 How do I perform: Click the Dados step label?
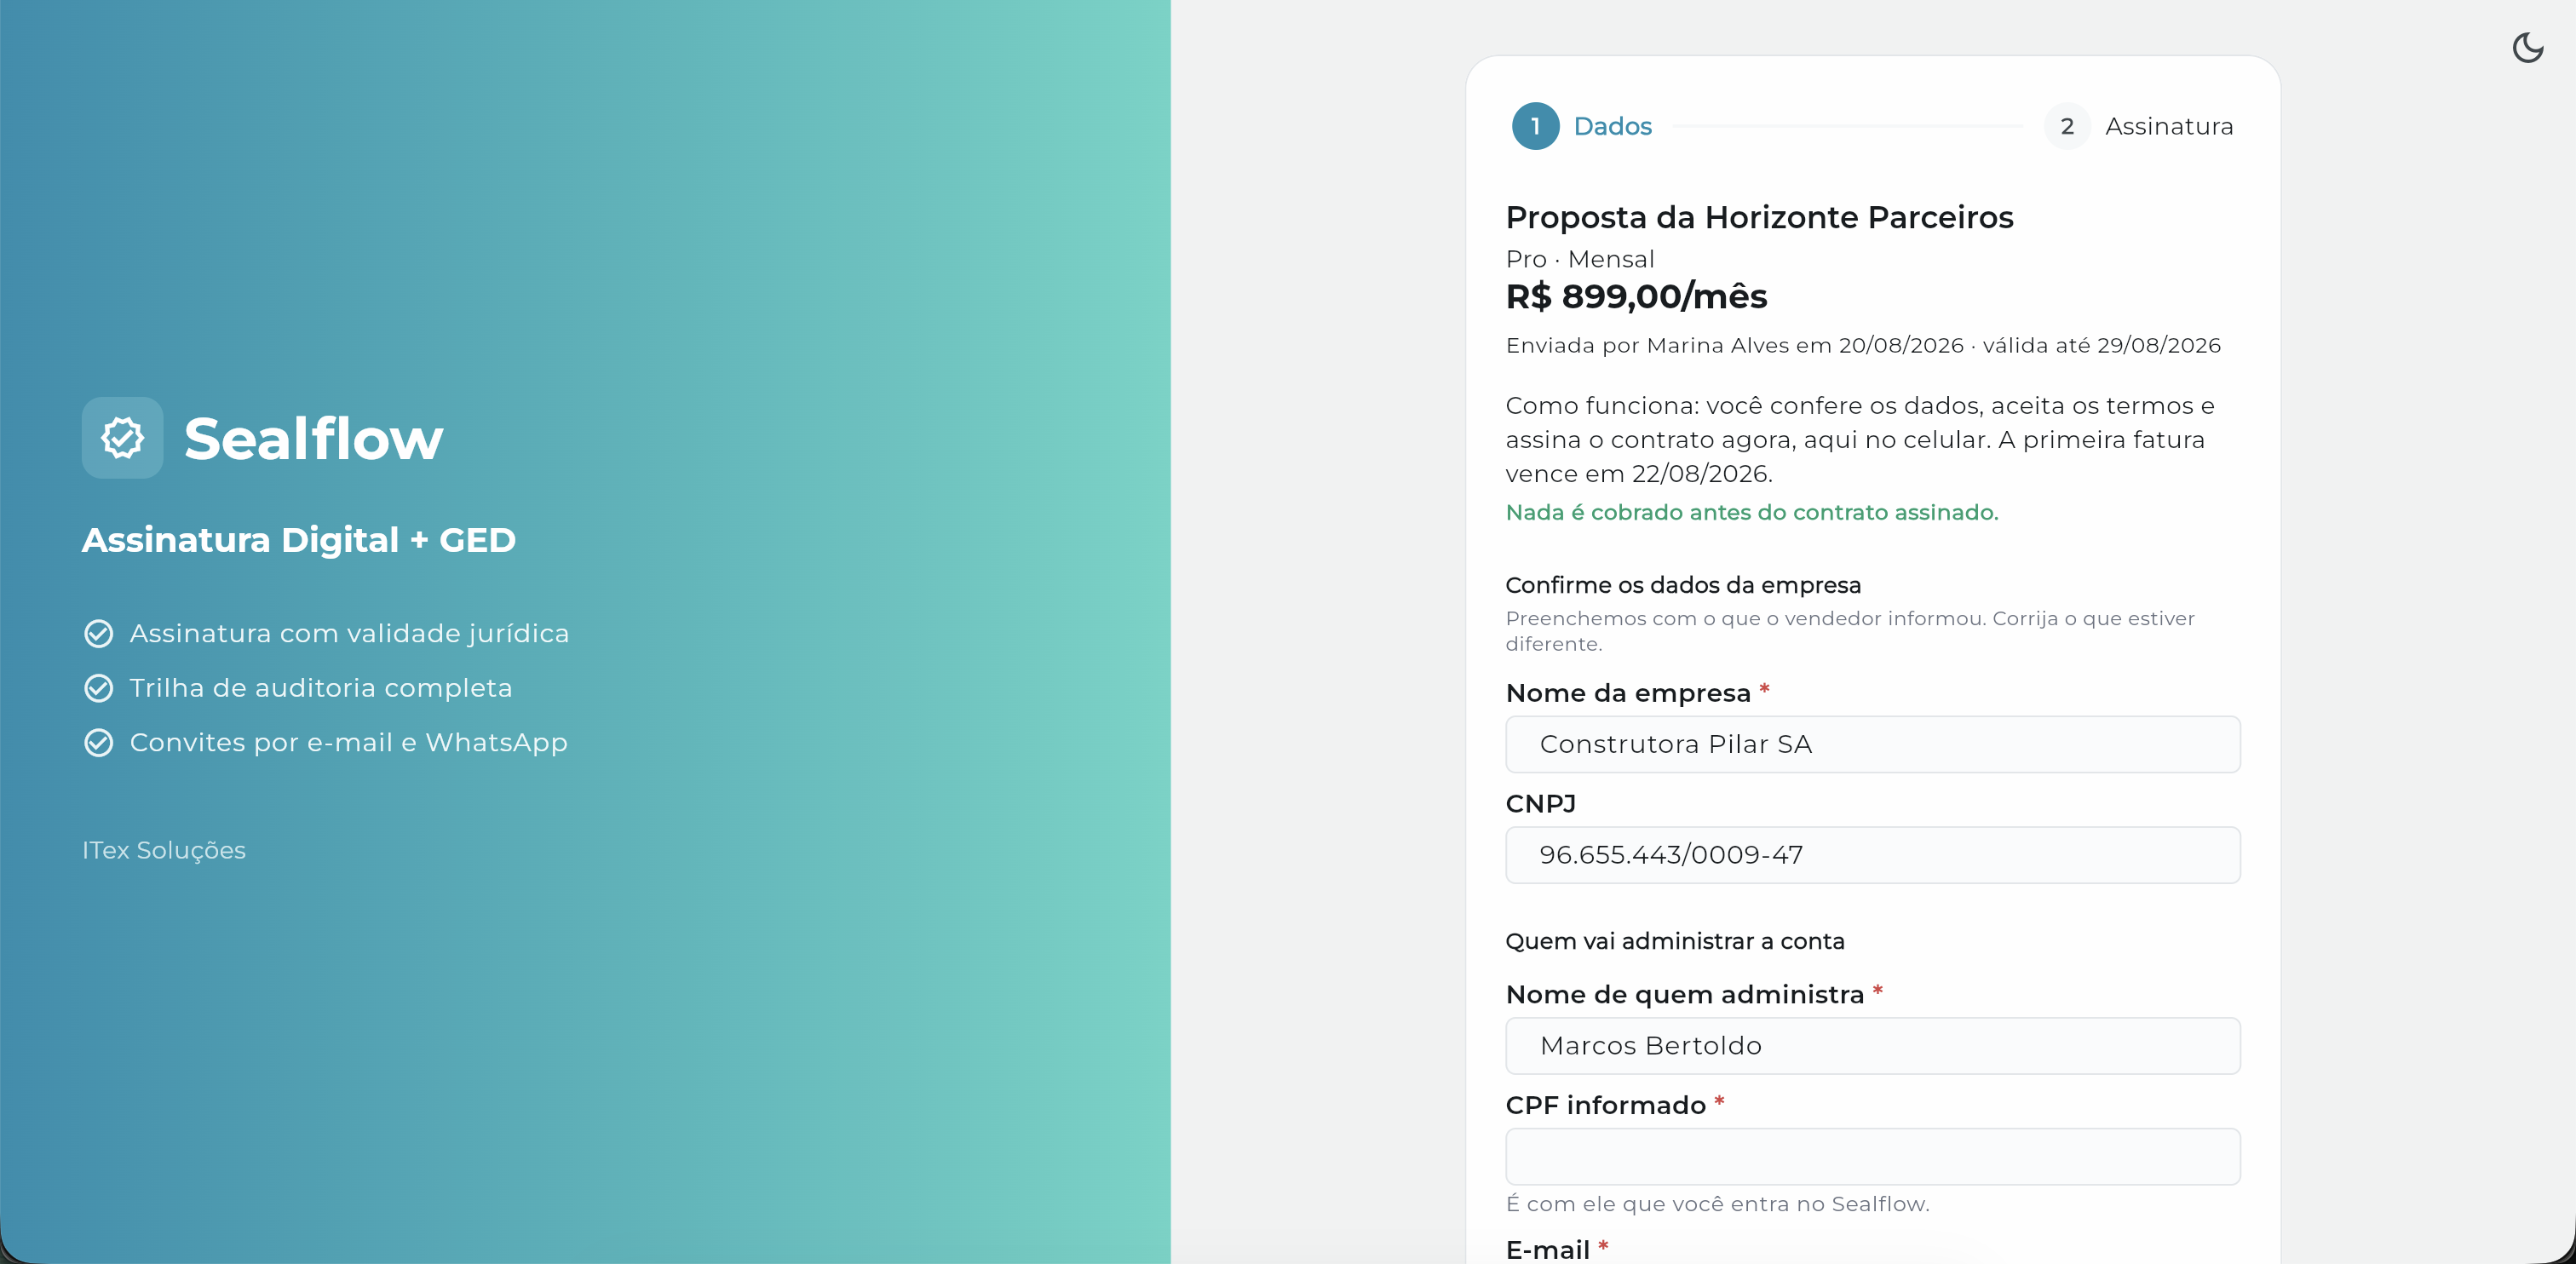click(x=1612, y=126)
